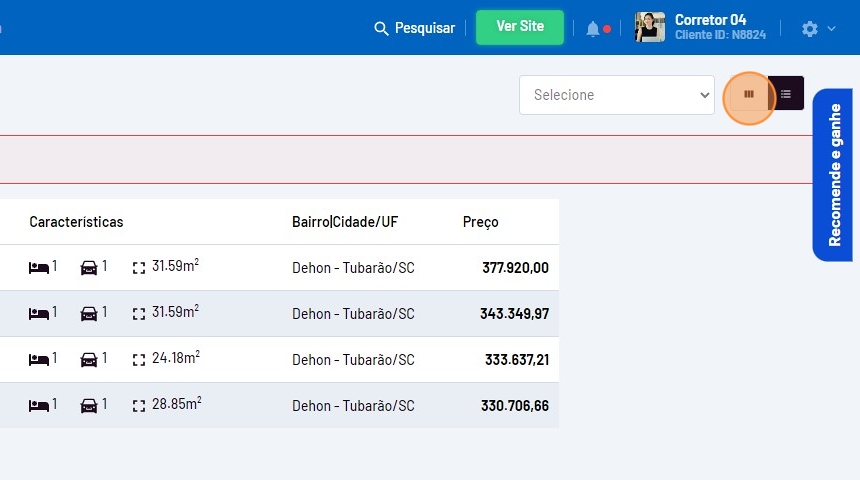Click area icon beside 28.85m²
This screenshot has height=480, width=860.
139,406
